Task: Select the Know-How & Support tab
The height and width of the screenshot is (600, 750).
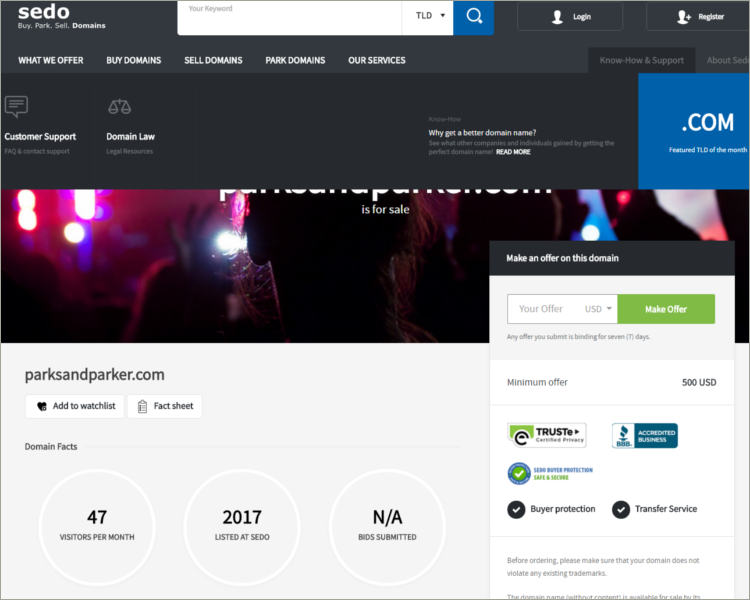Action: 641,60
